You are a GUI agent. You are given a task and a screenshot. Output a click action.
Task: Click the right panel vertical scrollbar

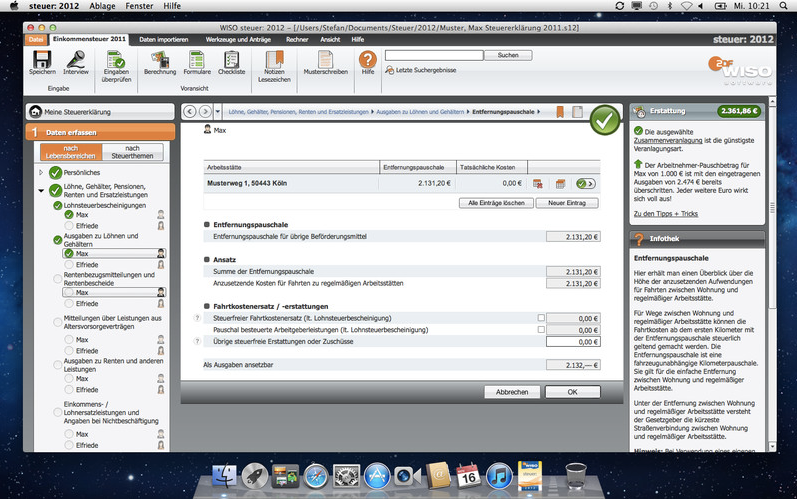[773, 274]
